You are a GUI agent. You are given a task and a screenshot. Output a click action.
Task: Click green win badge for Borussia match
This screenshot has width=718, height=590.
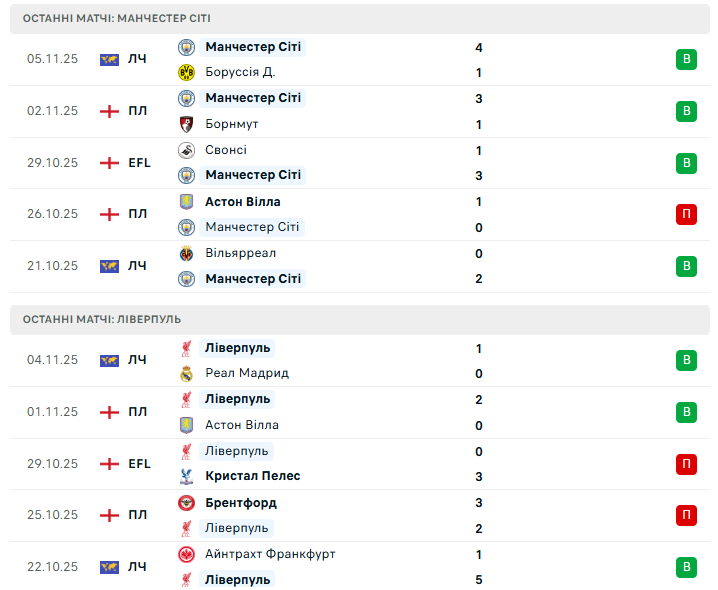[x=686, y=60]
